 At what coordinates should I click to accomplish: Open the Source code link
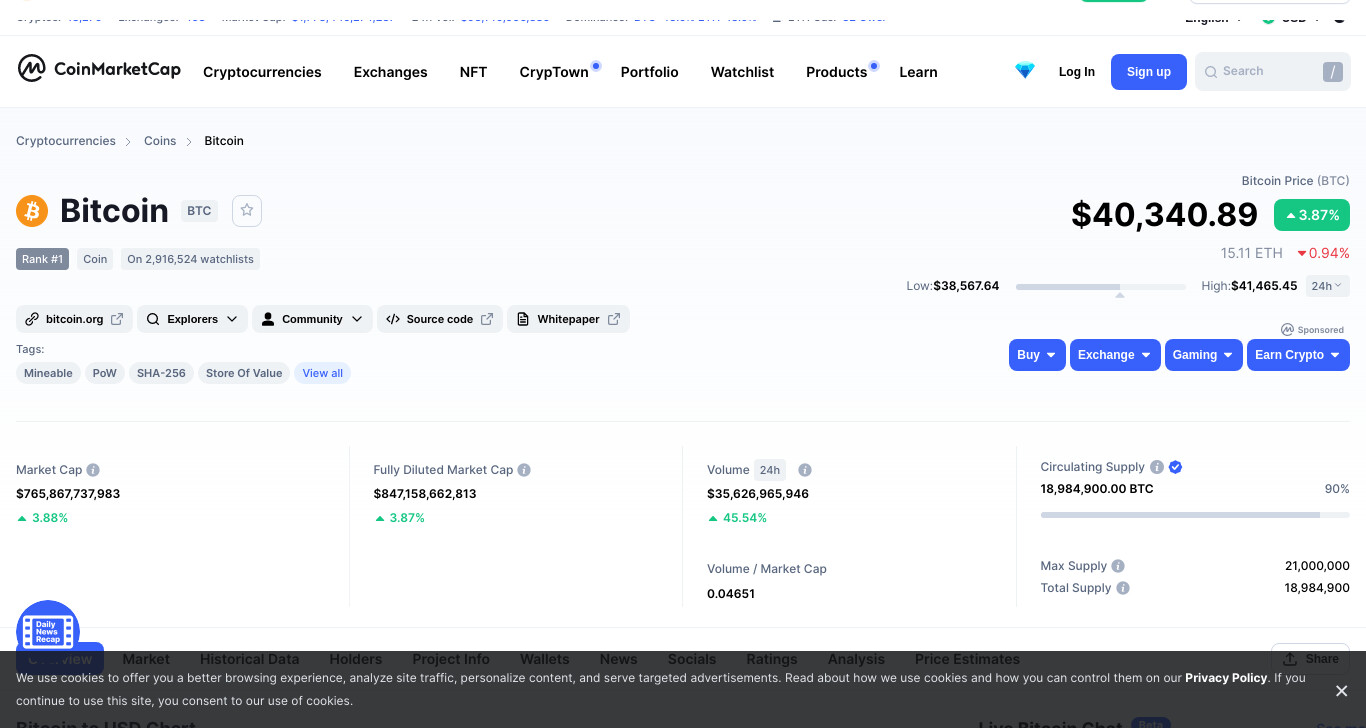(x=439, y=319)
